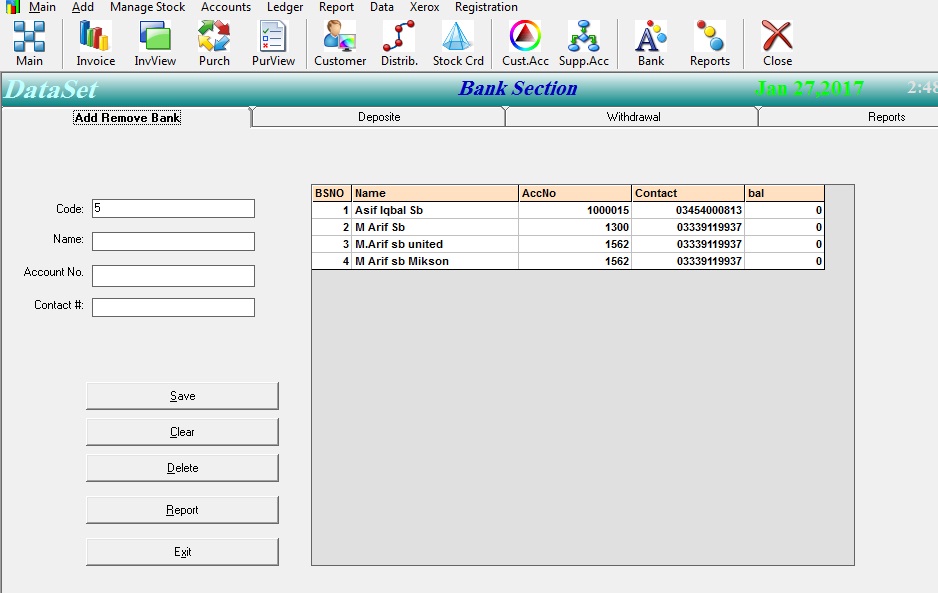The width and height of the screenshot is (938, 593).
Task: Click the Clear button
Action: tap(182, 432)
